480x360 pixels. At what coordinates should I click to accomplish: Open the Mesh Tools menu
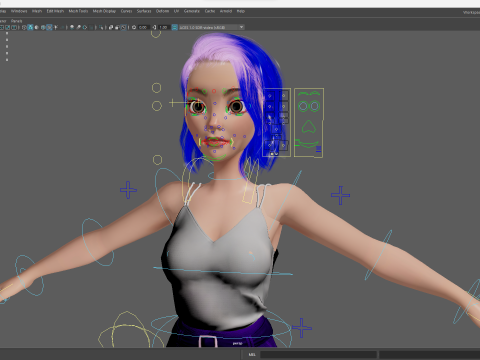pos(78,11)
